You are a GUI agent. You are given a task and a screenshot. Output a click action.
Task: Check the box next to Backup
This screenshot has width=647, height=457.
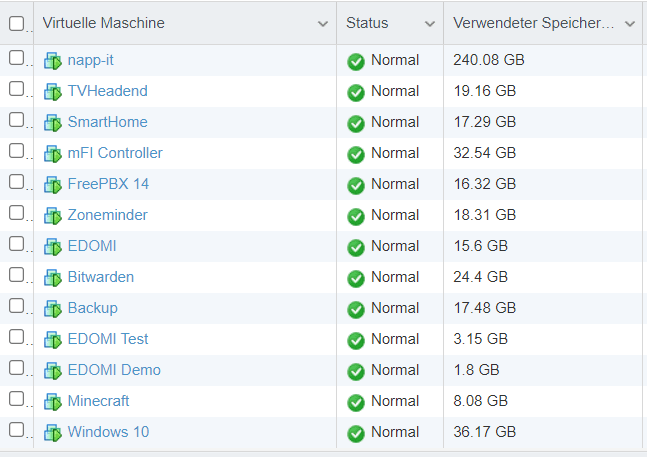point(16,306)
